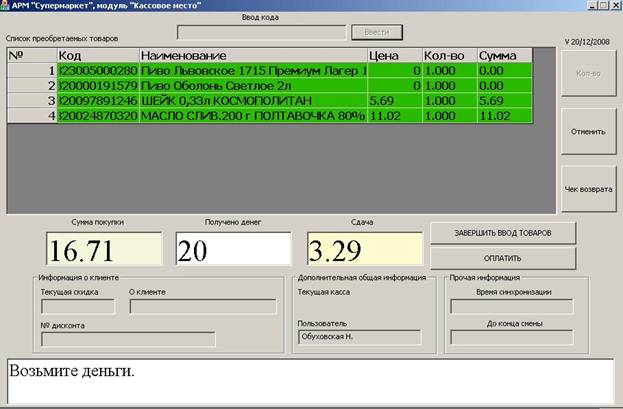Click quantity 1.000 in МАСЛО row

point(450,116)
